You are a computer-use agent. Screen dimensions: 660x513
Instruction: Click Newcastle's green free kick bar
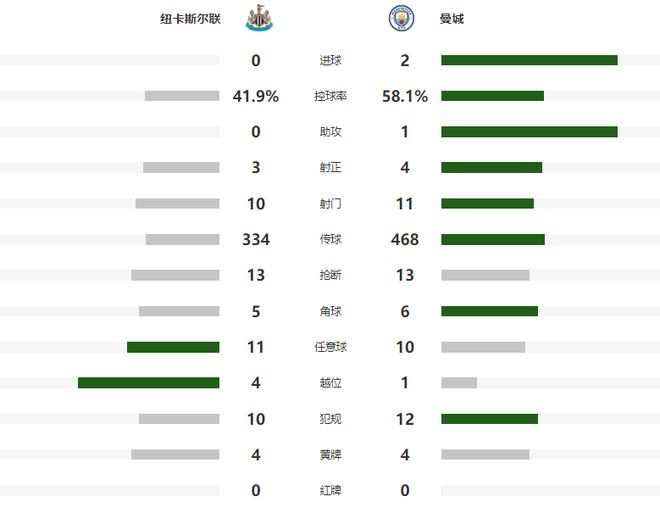(173, 347)
